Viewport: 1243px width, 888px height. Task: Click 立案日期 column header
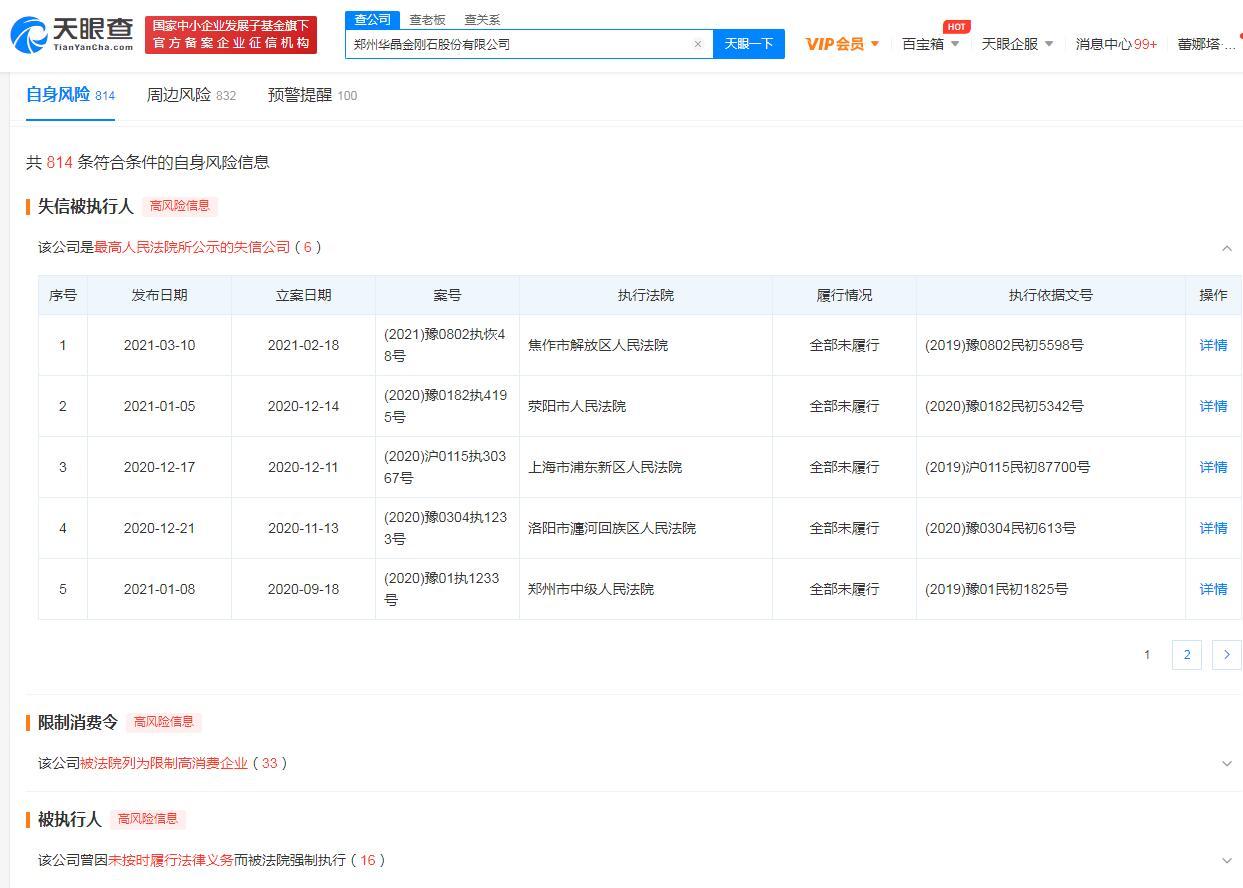point(303,295)
